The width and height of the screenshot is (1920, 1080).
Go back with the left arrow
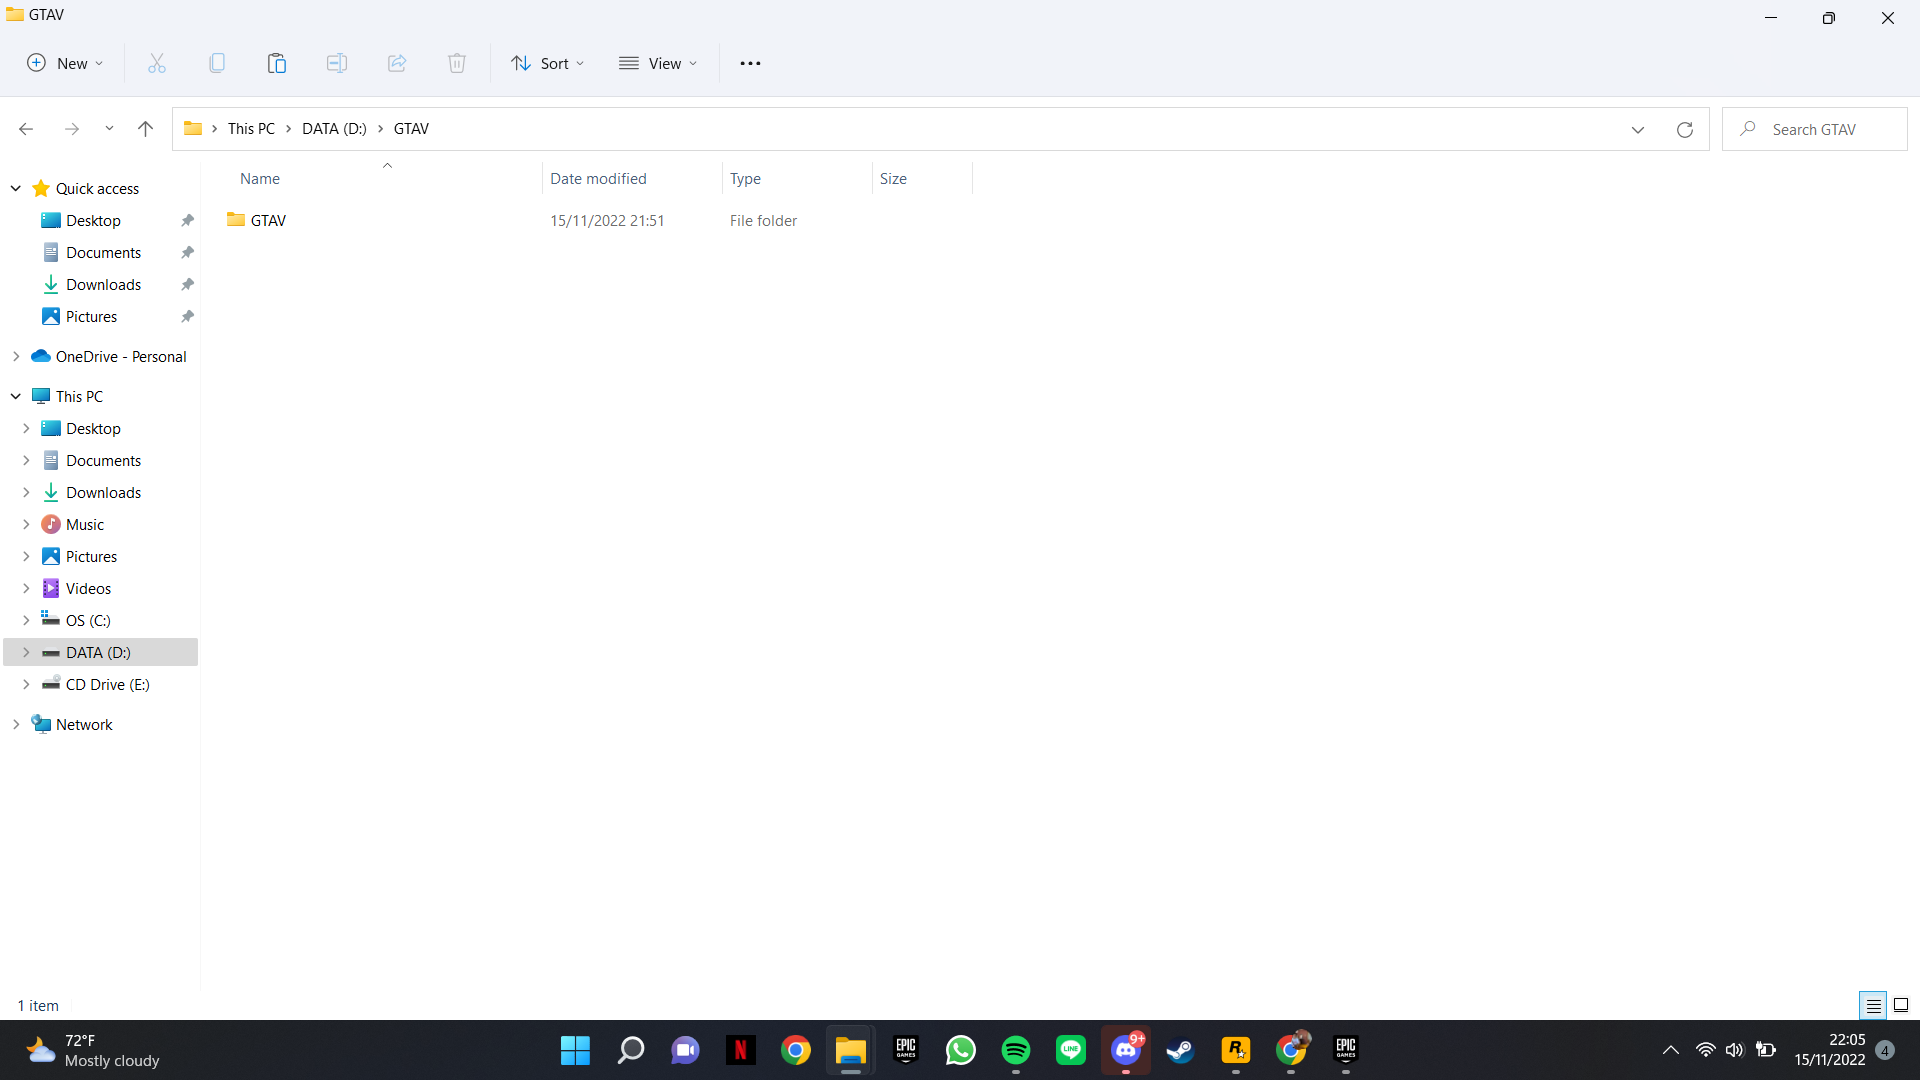[x=26, y=129]
